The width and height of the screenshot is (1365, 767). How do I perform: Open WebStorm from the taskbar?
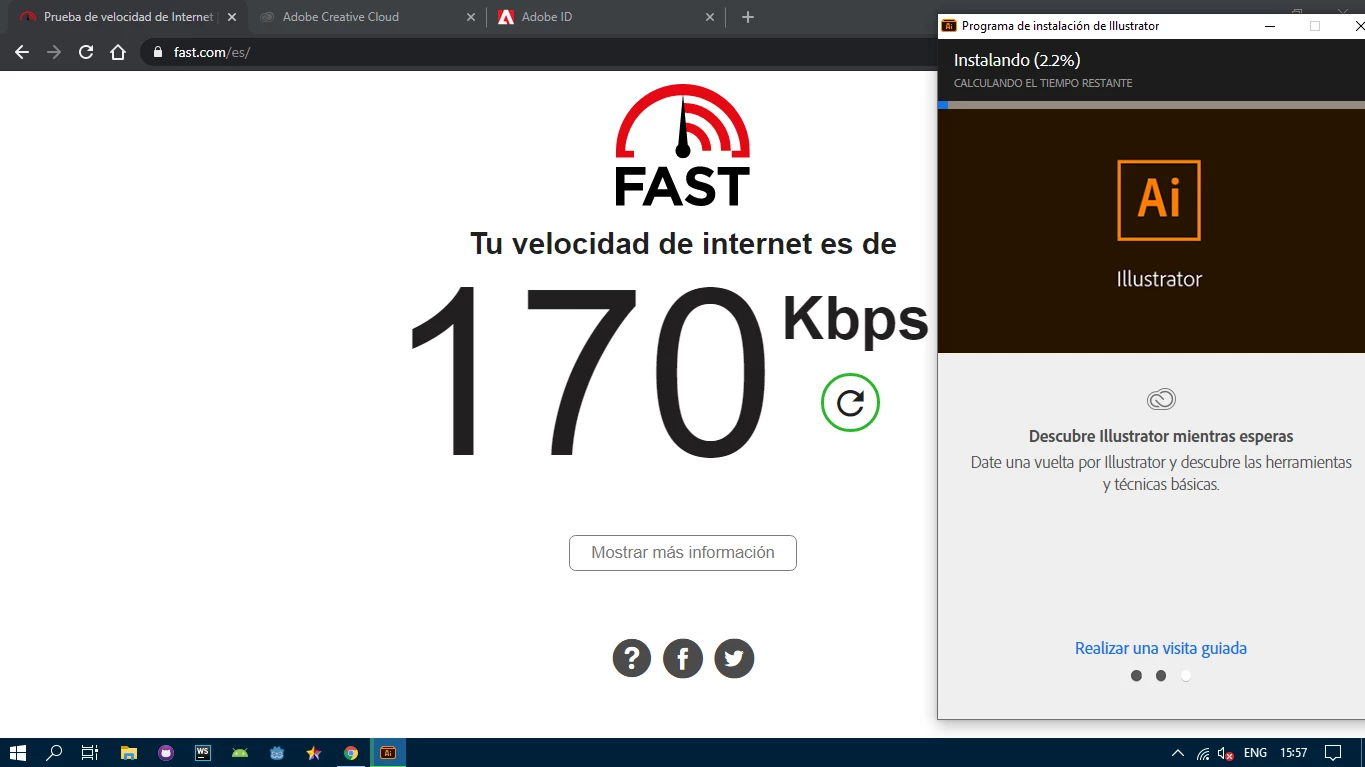tap(203, 753)
